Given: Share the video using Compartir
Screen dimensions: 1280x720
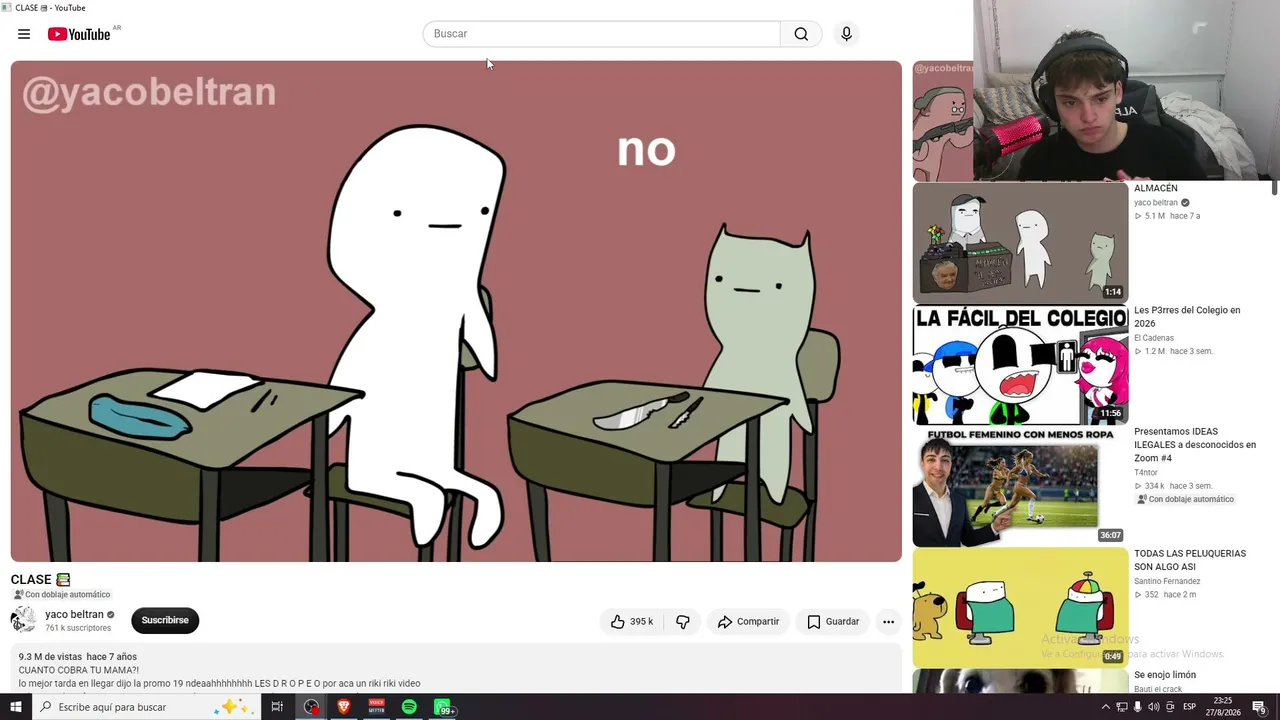Looking at the screenshot, I should tap(748, 622).
